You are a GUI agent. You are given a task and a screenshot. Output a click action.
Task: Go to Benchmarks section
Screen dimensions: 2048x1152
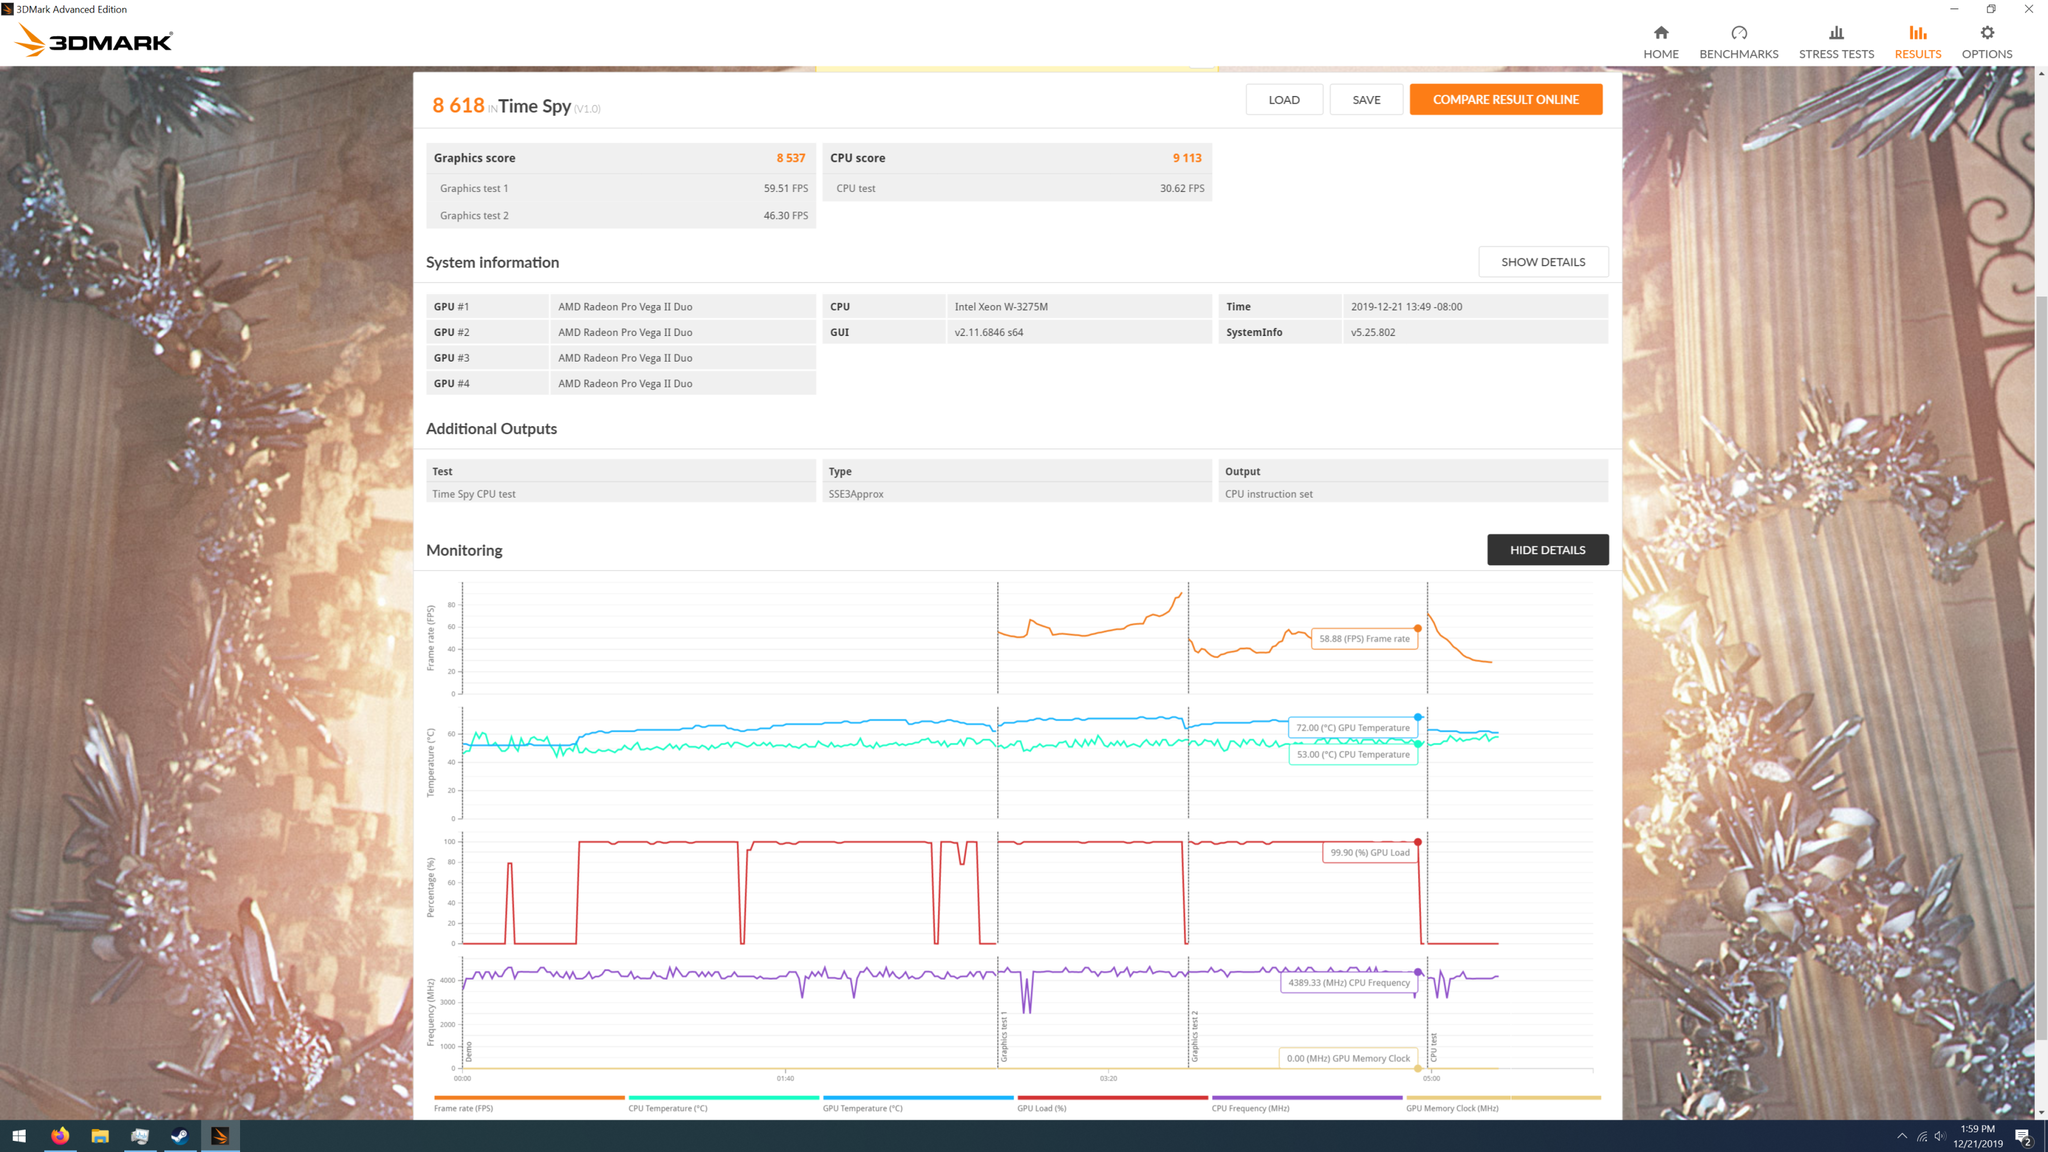[1738, 42]
